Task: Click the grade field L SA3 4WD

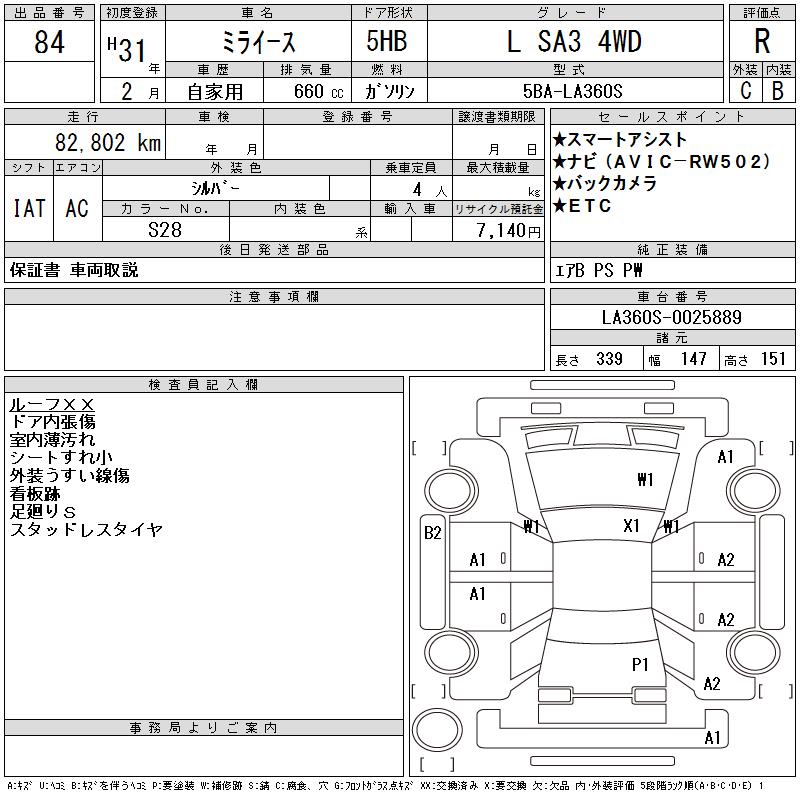Action: tap(573, 42)
